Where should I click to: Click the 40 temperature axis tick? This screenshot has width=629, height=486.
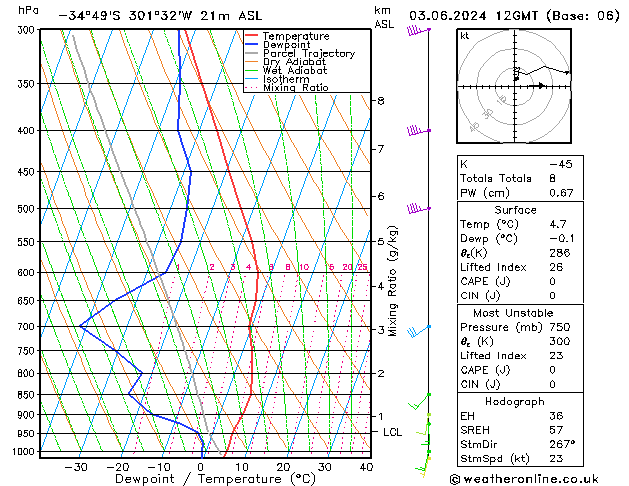pyautogui.click(x=366, y=467)
